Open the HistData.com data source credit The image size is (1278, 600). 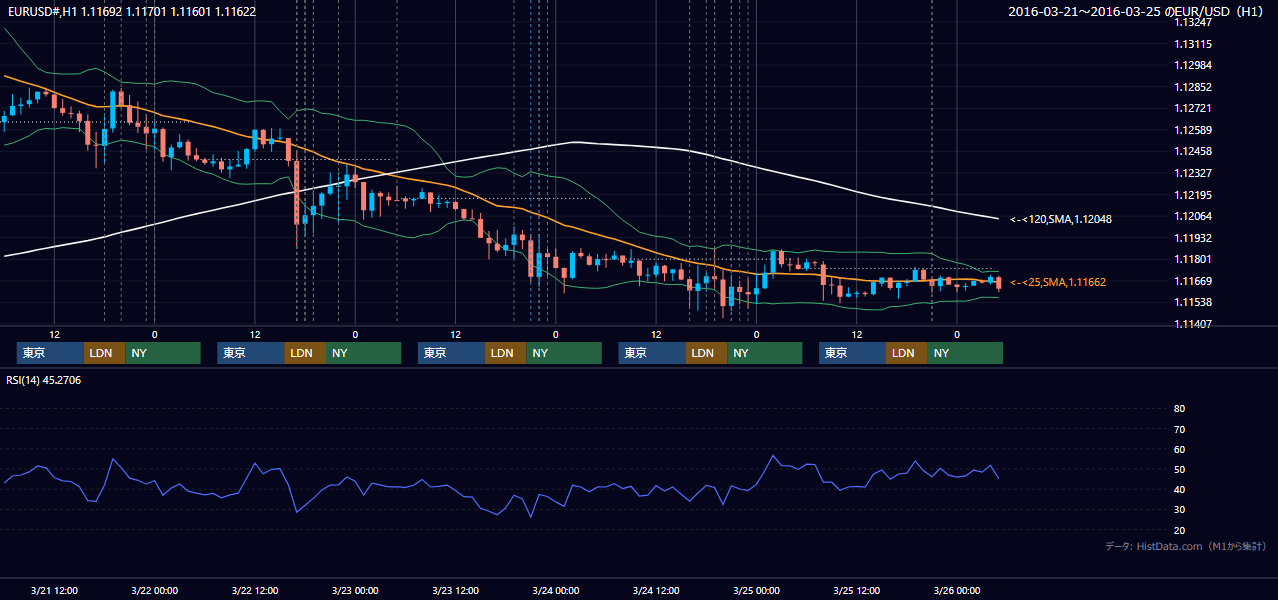(1186, 546)
